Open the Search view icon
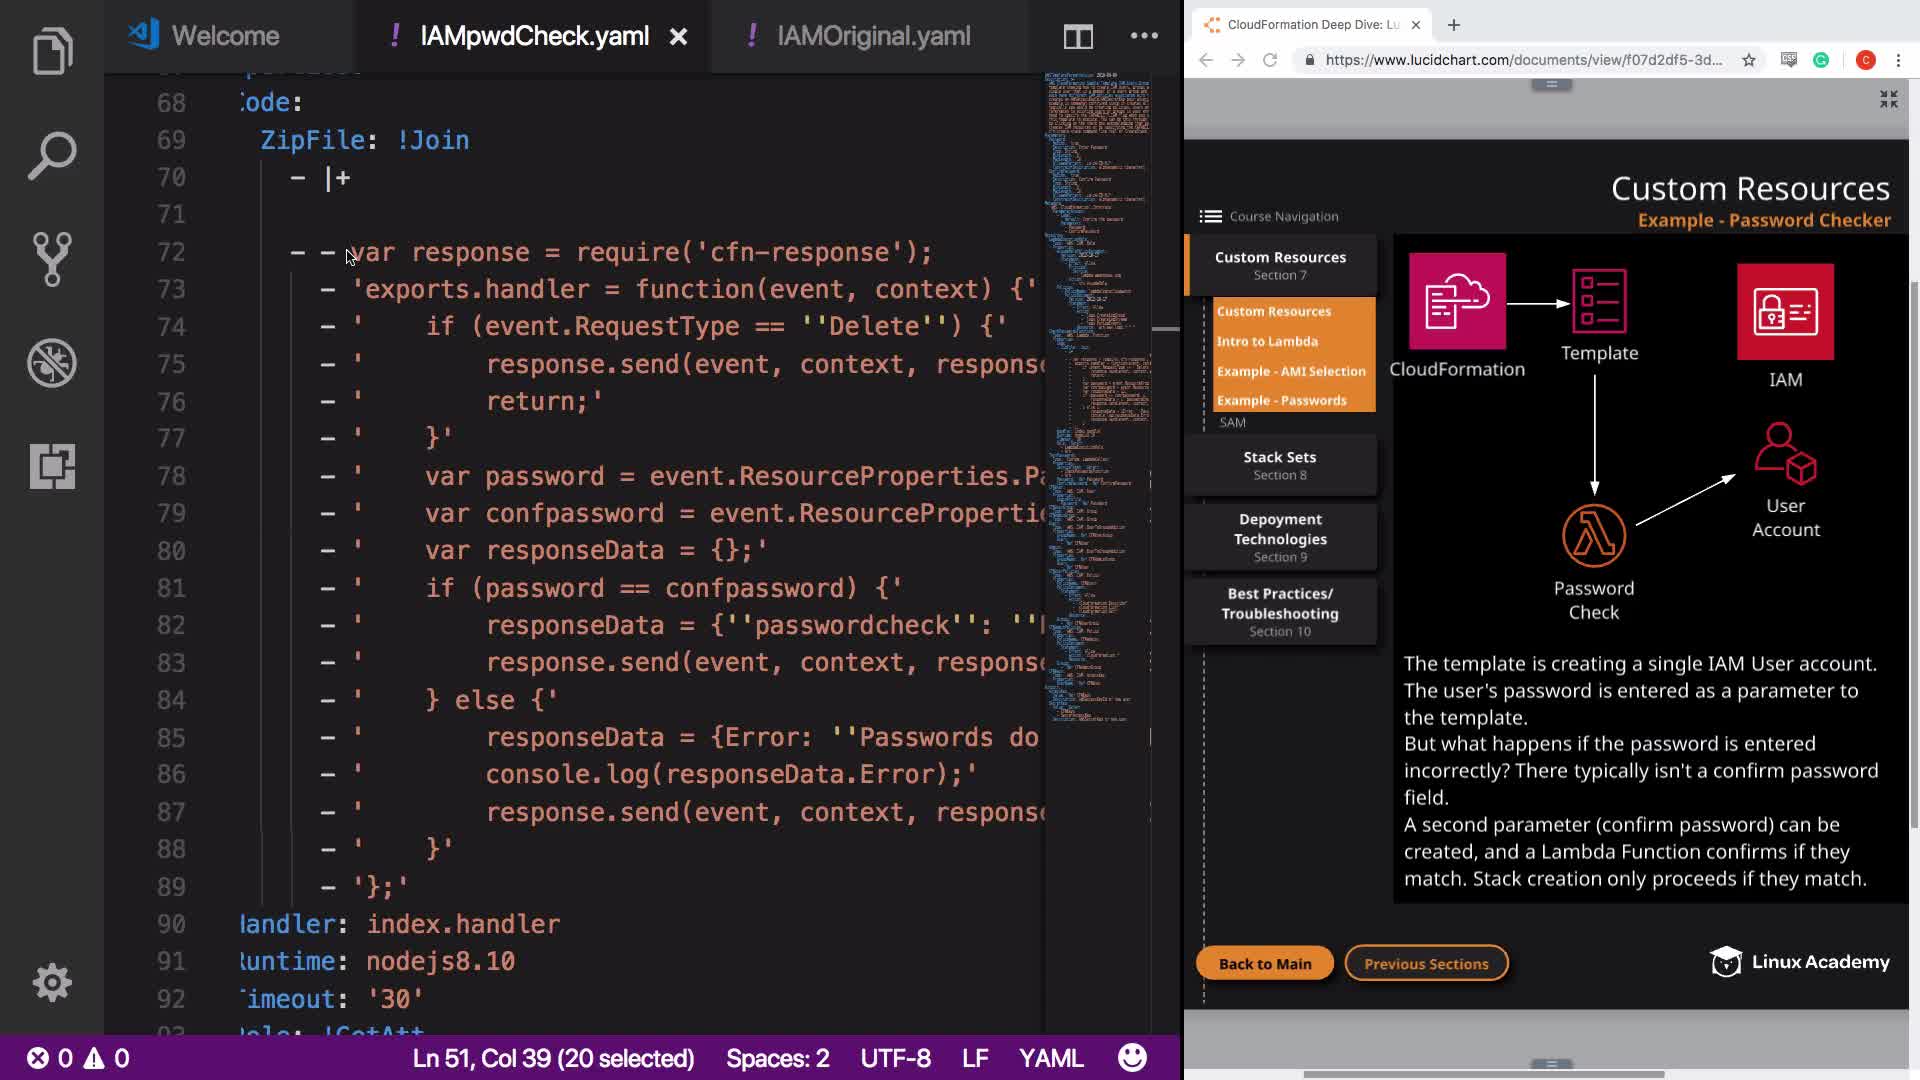This screenshot has width=1920, height=1080. [52, 155]
